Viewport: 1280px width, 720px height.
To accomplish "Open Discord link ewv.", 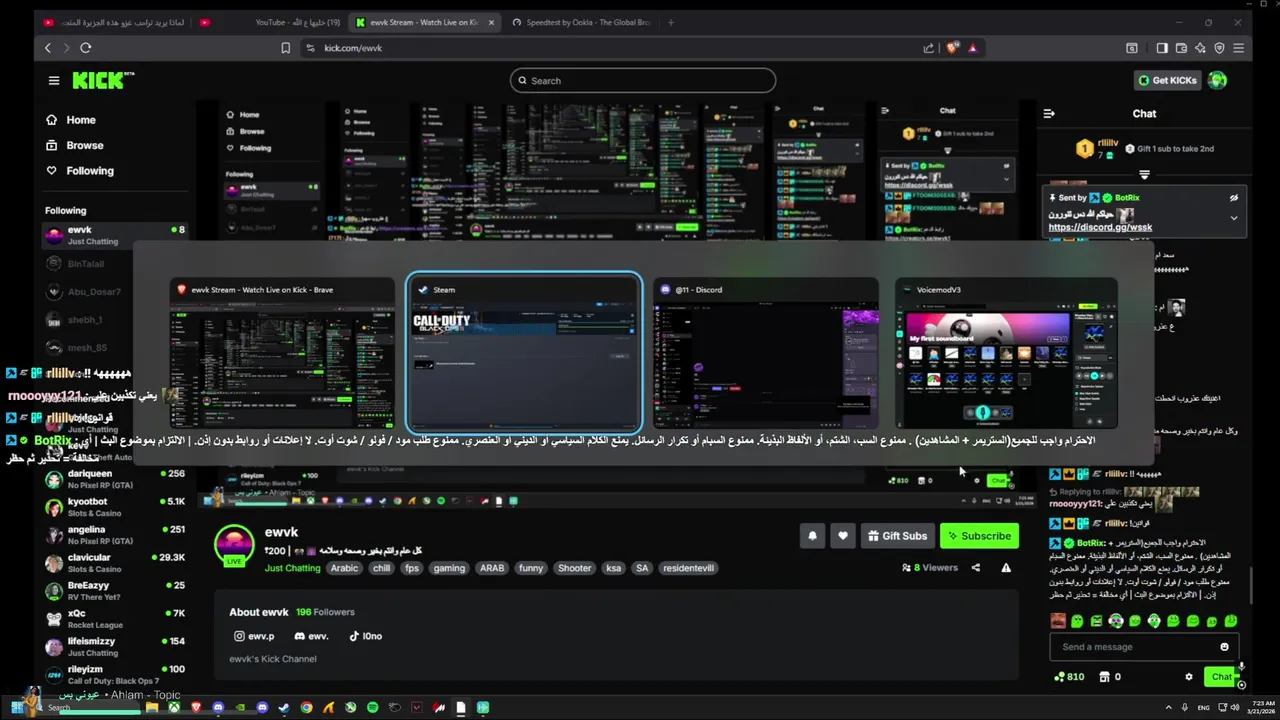I will (x=311, y=636).
